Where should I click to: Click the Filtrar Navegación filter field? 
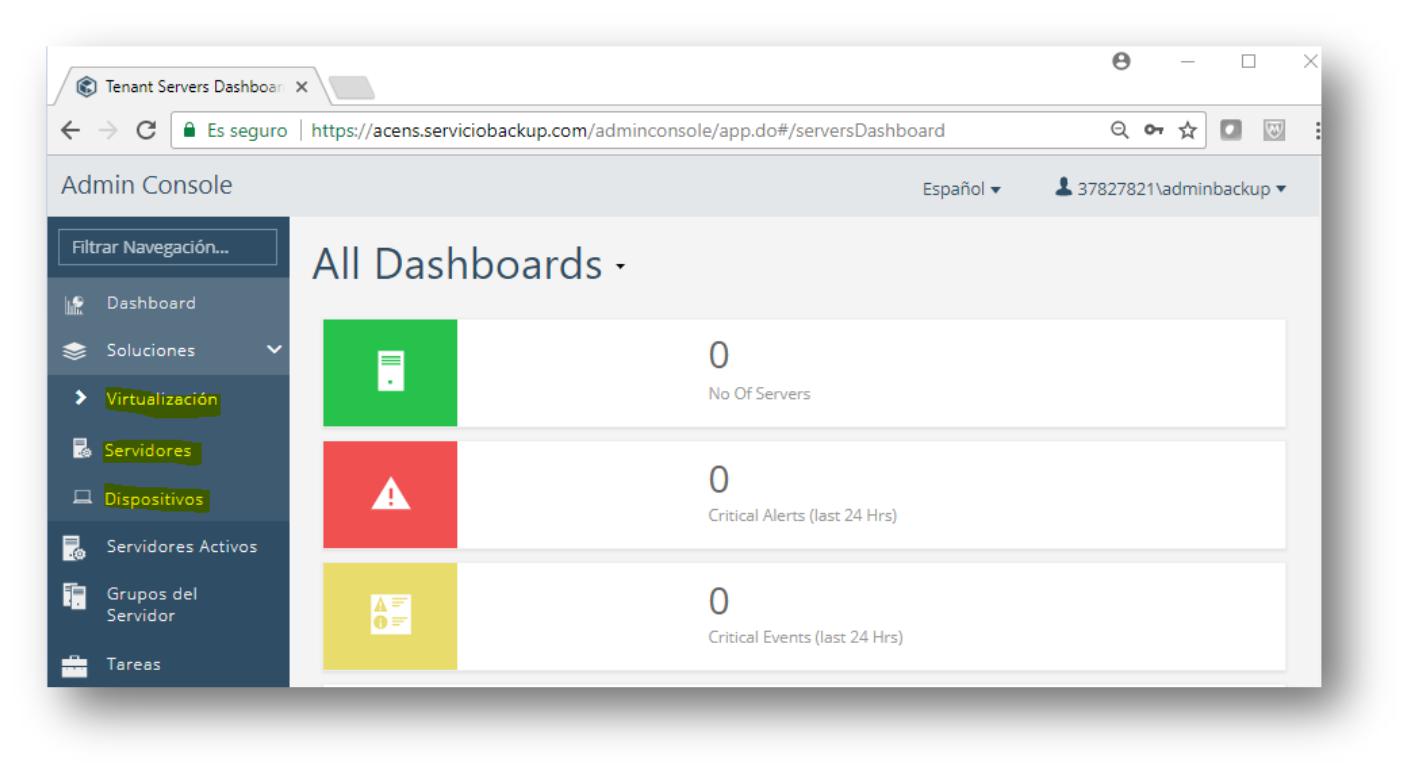point(168,247)
